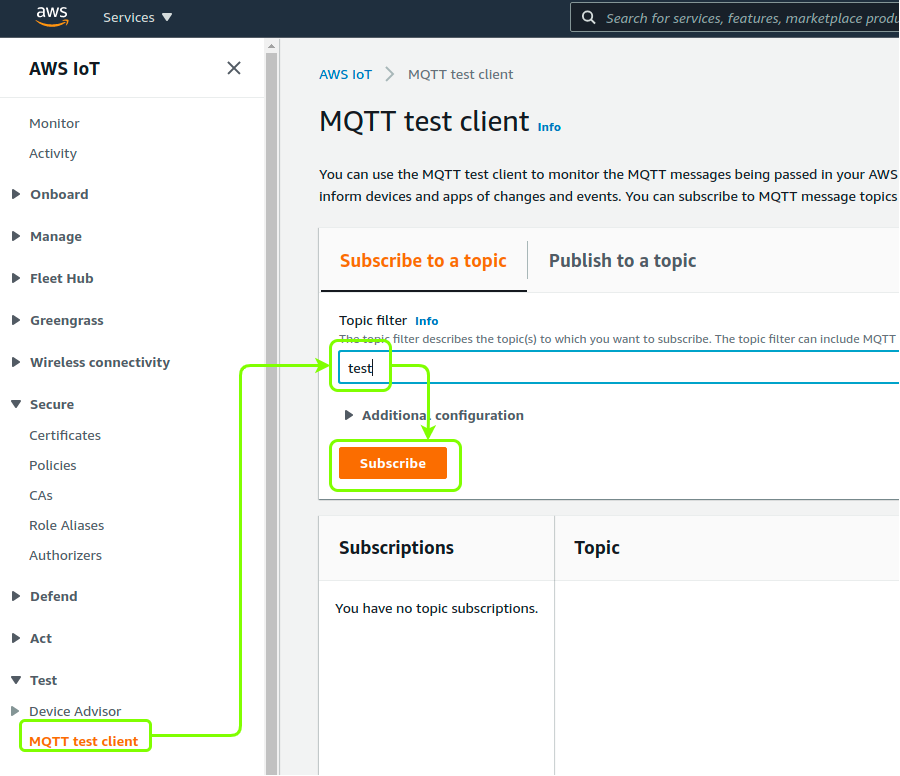This screenshot has height=776, width=900.
Task: Open Certificates under Secure
Action: [65, 435]
